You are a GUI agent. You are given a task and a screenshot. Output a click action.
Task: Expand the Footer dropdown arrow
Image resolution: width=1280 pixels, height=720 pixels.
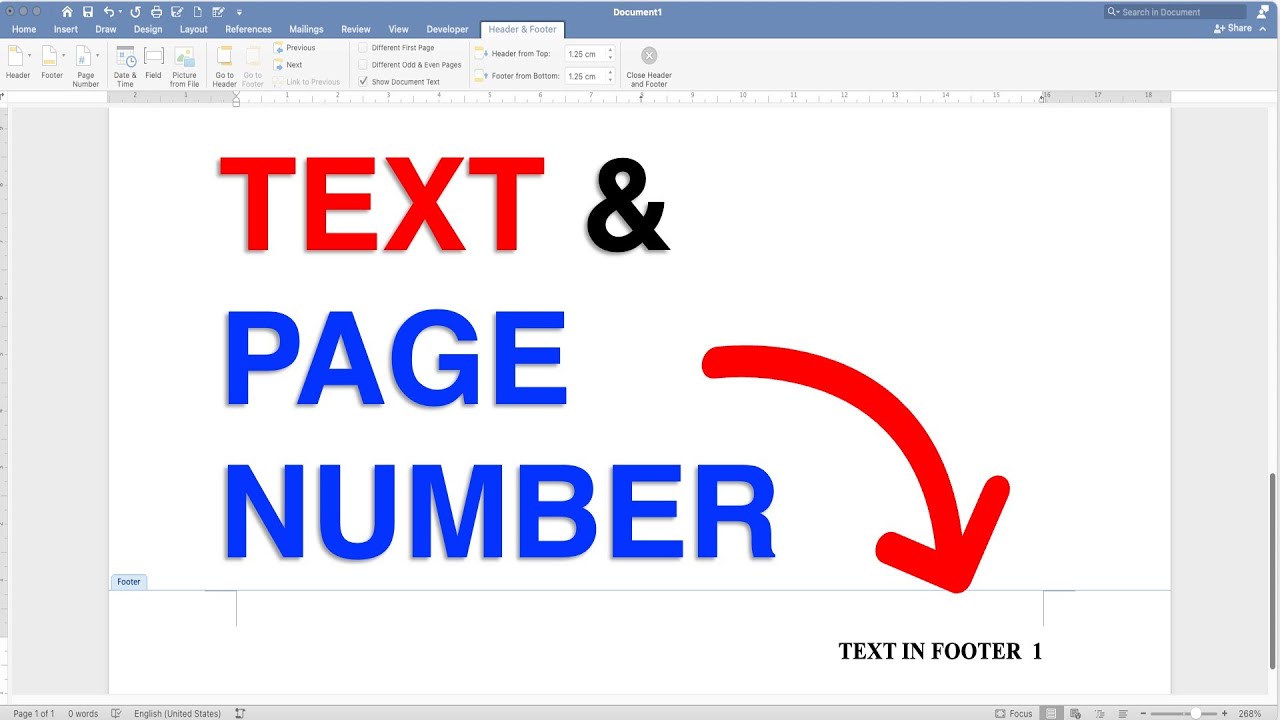64,55
